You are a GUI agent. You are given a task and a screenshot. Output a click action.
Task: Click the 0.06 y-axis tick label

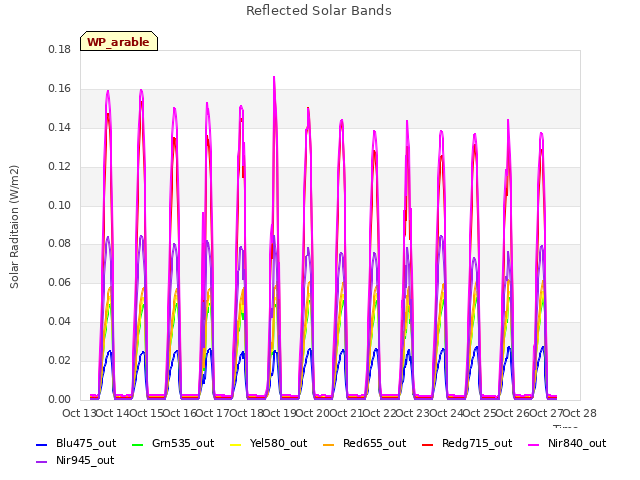pos(60,282)
